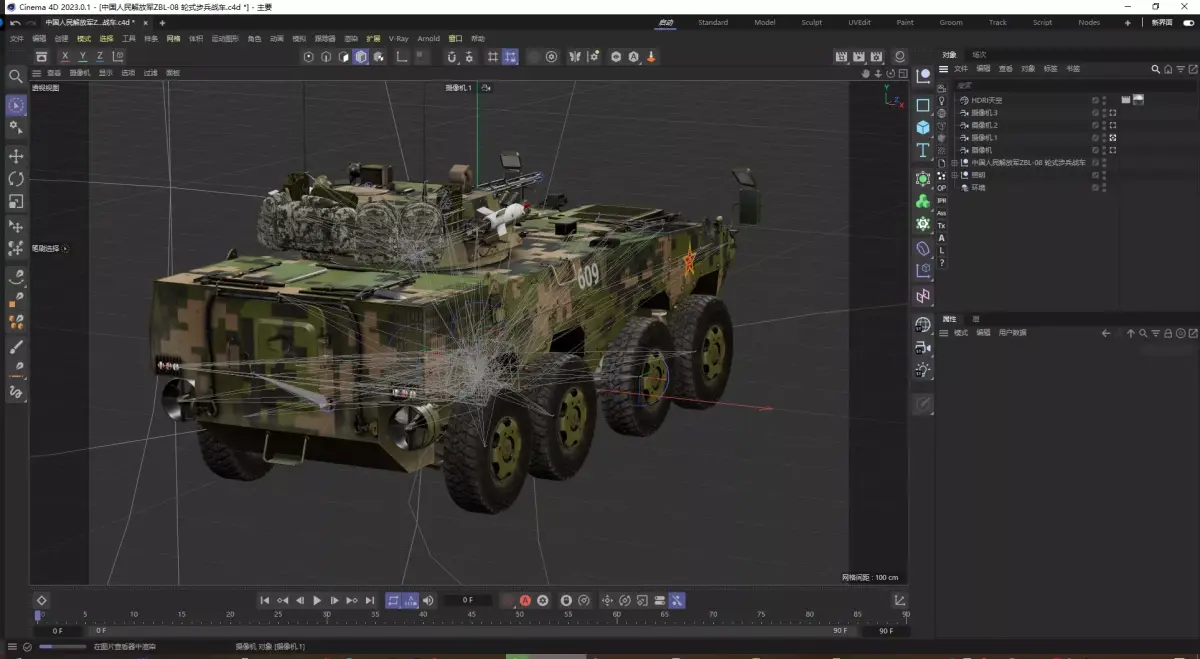The width and height of the screenshot is (1200, 659).
Task: Add a text spline object (T icon)
Action: pyautogui.click(x=923, y=151)
